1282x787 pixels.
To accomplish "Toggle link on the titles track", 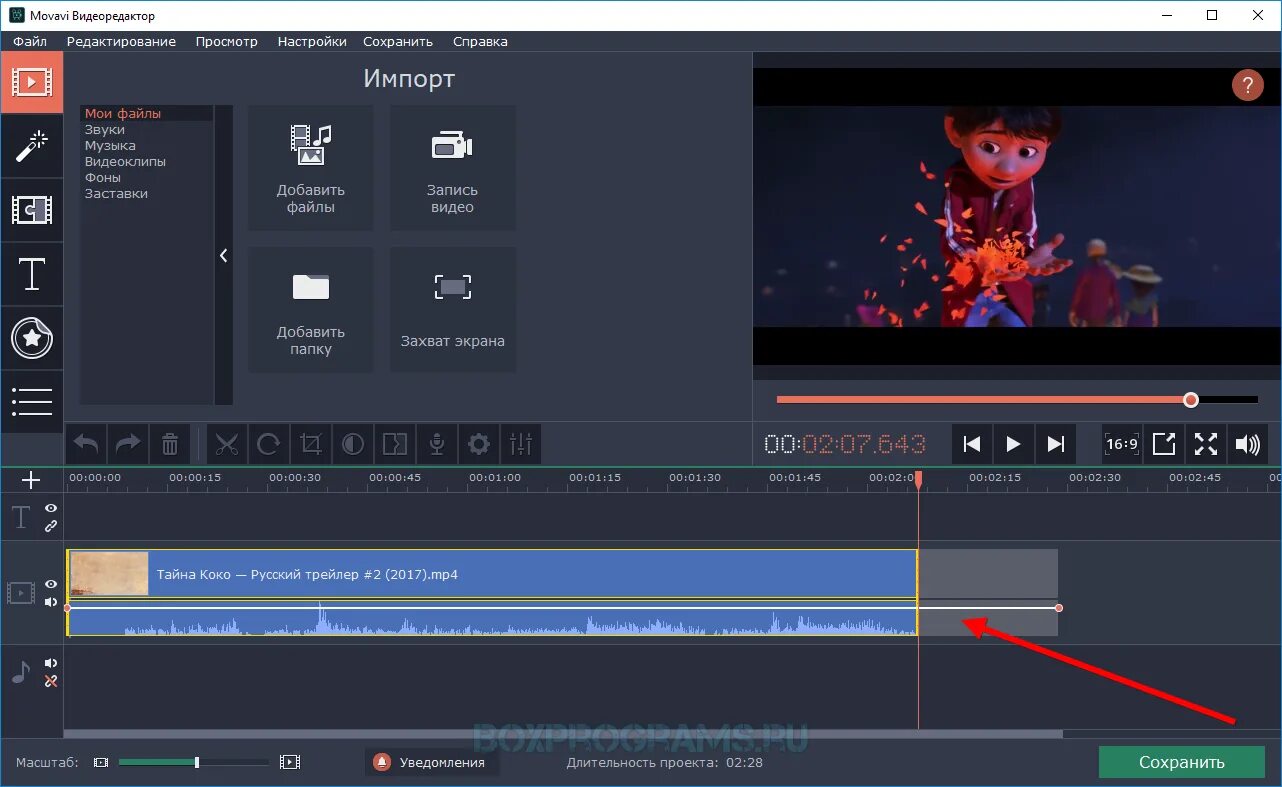I will [51, 526].
